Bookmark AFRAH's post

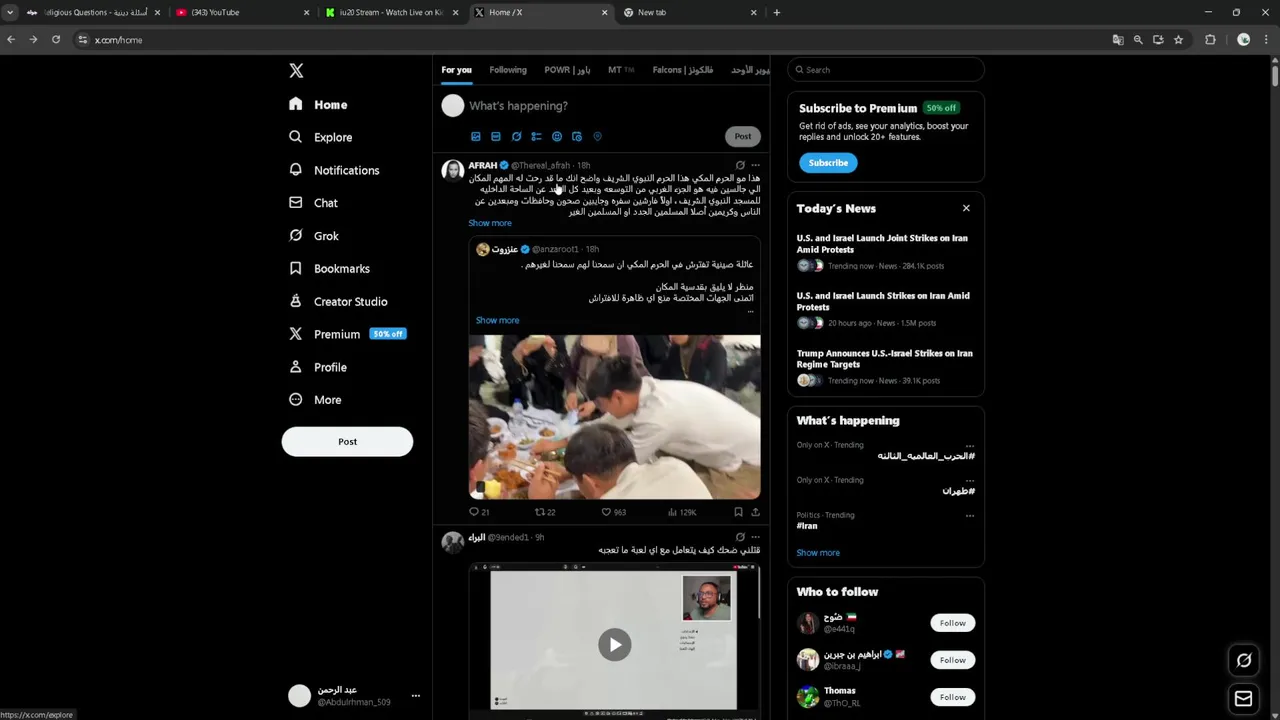(738, 512)
